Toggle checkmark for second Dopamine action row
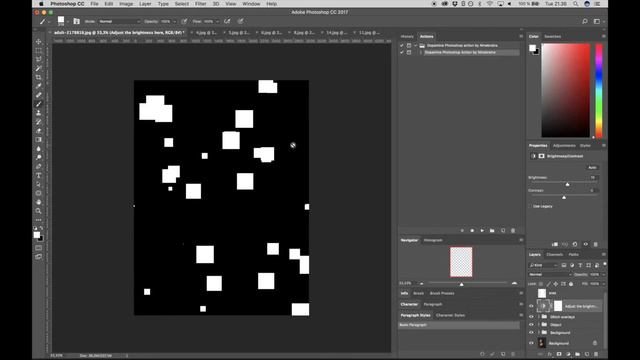 coord(402,52)
